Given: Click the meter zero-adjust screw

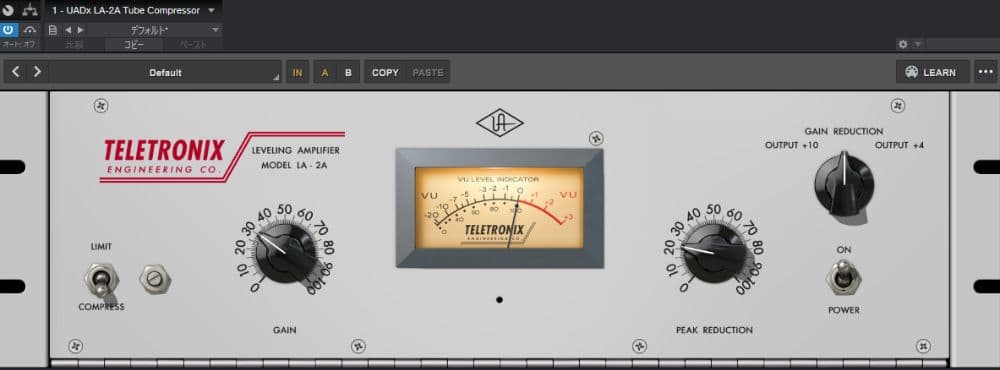Looking at the screenshot, I should 155,279.
